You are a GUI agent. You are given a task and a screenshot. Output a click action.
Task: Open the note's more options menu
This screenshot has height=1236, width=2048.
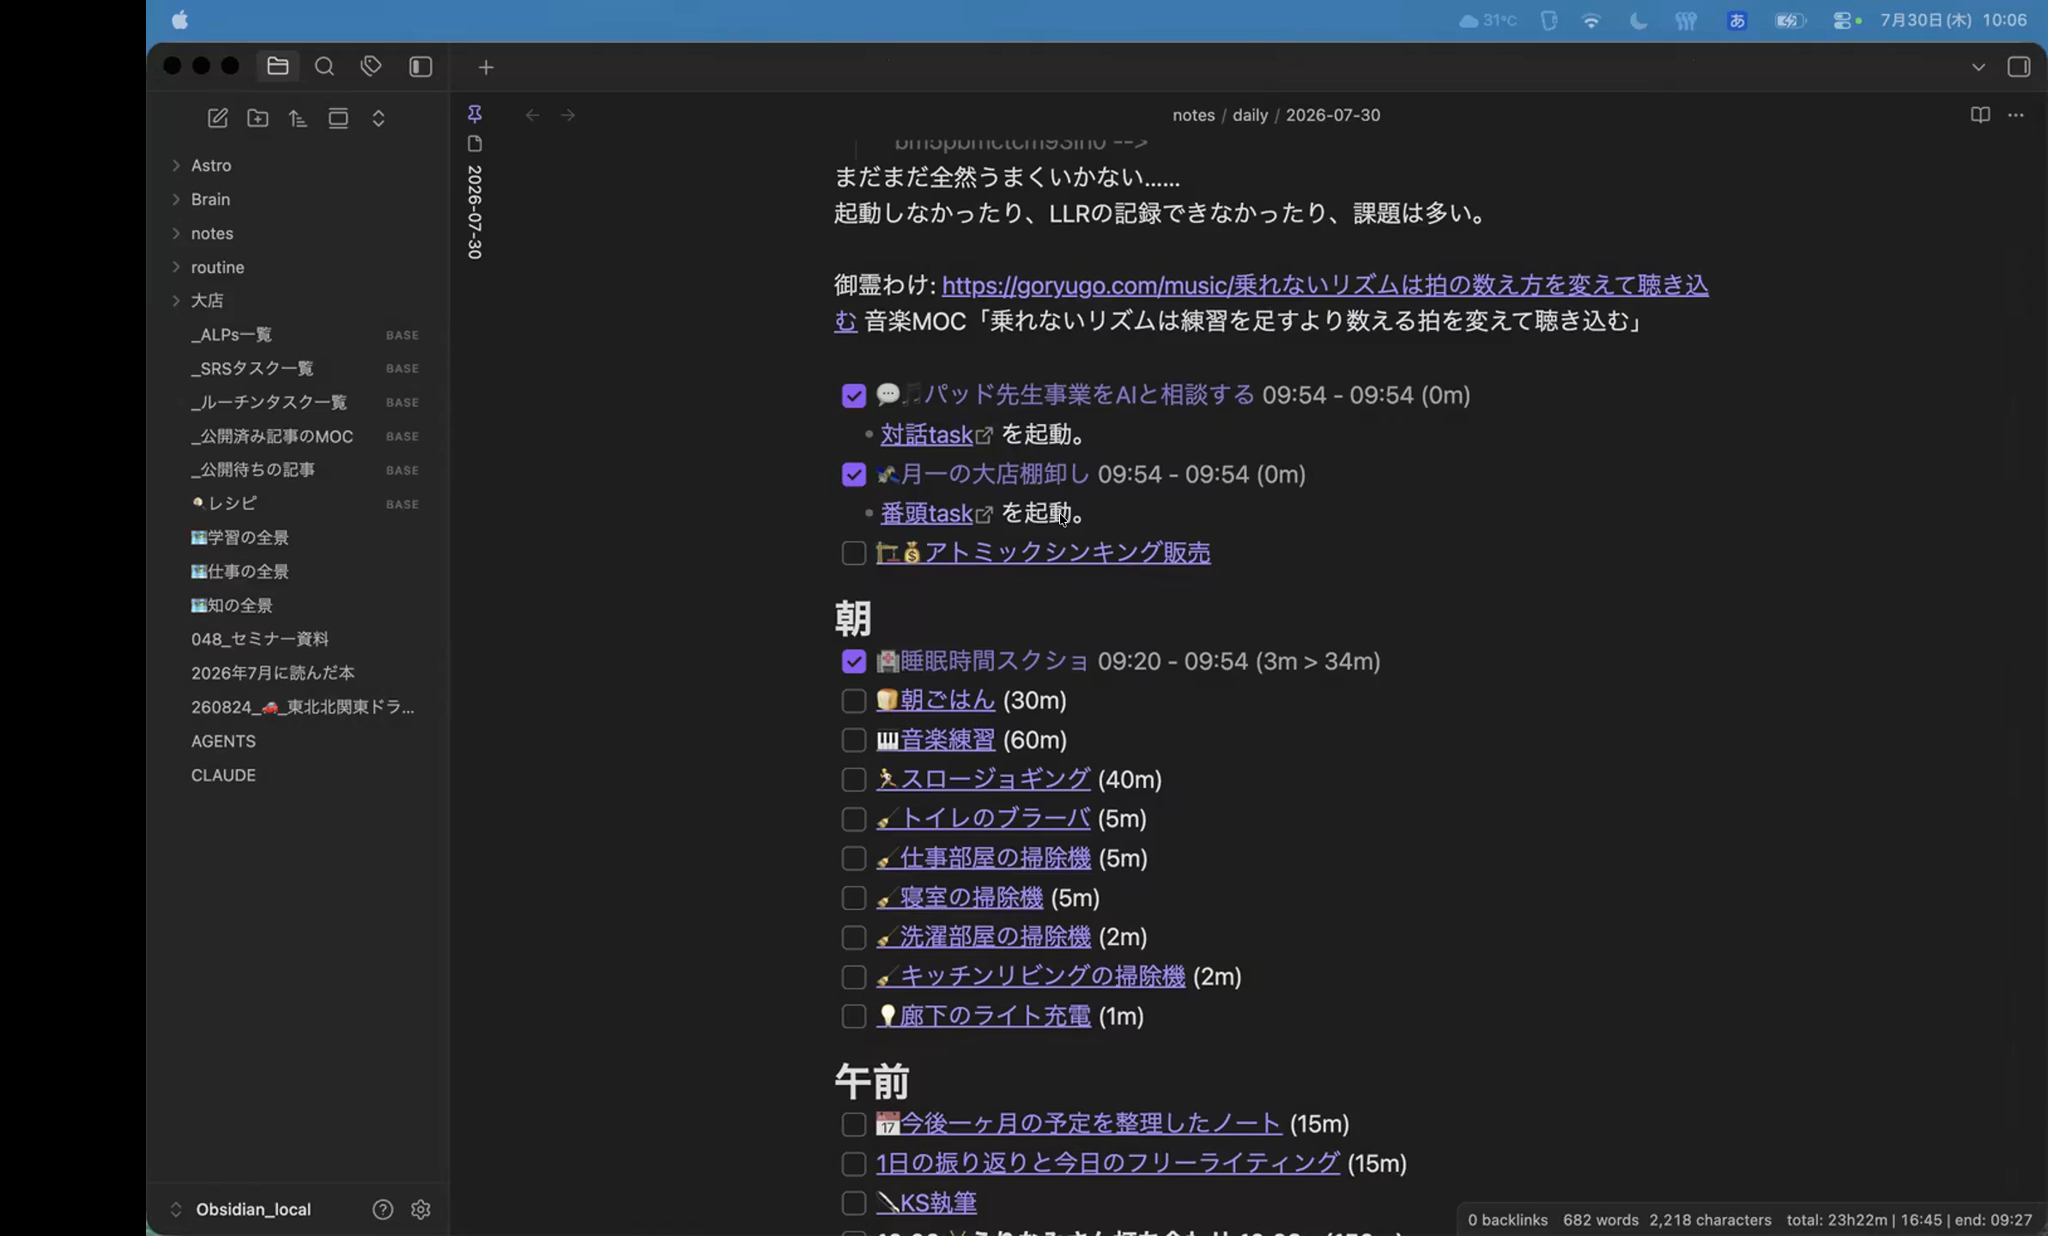(x=2016, y=115)
